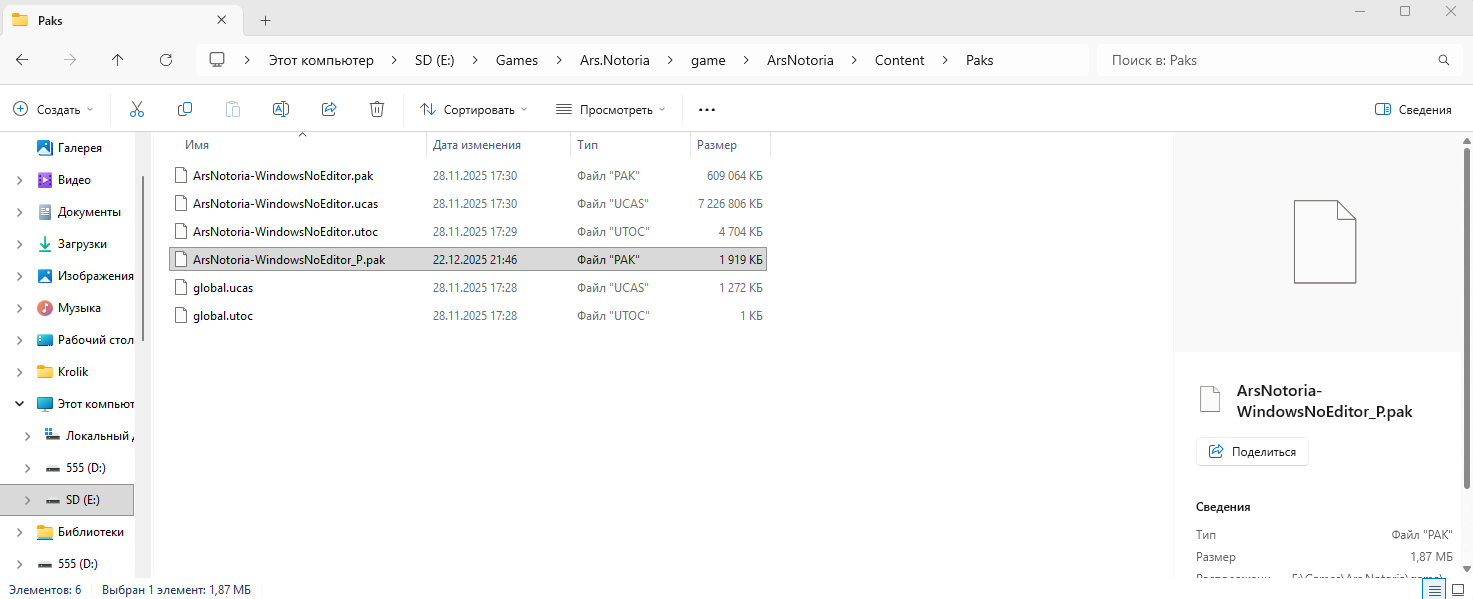
Task: Expand the Музыка tree node
Action: pos(21,308)
